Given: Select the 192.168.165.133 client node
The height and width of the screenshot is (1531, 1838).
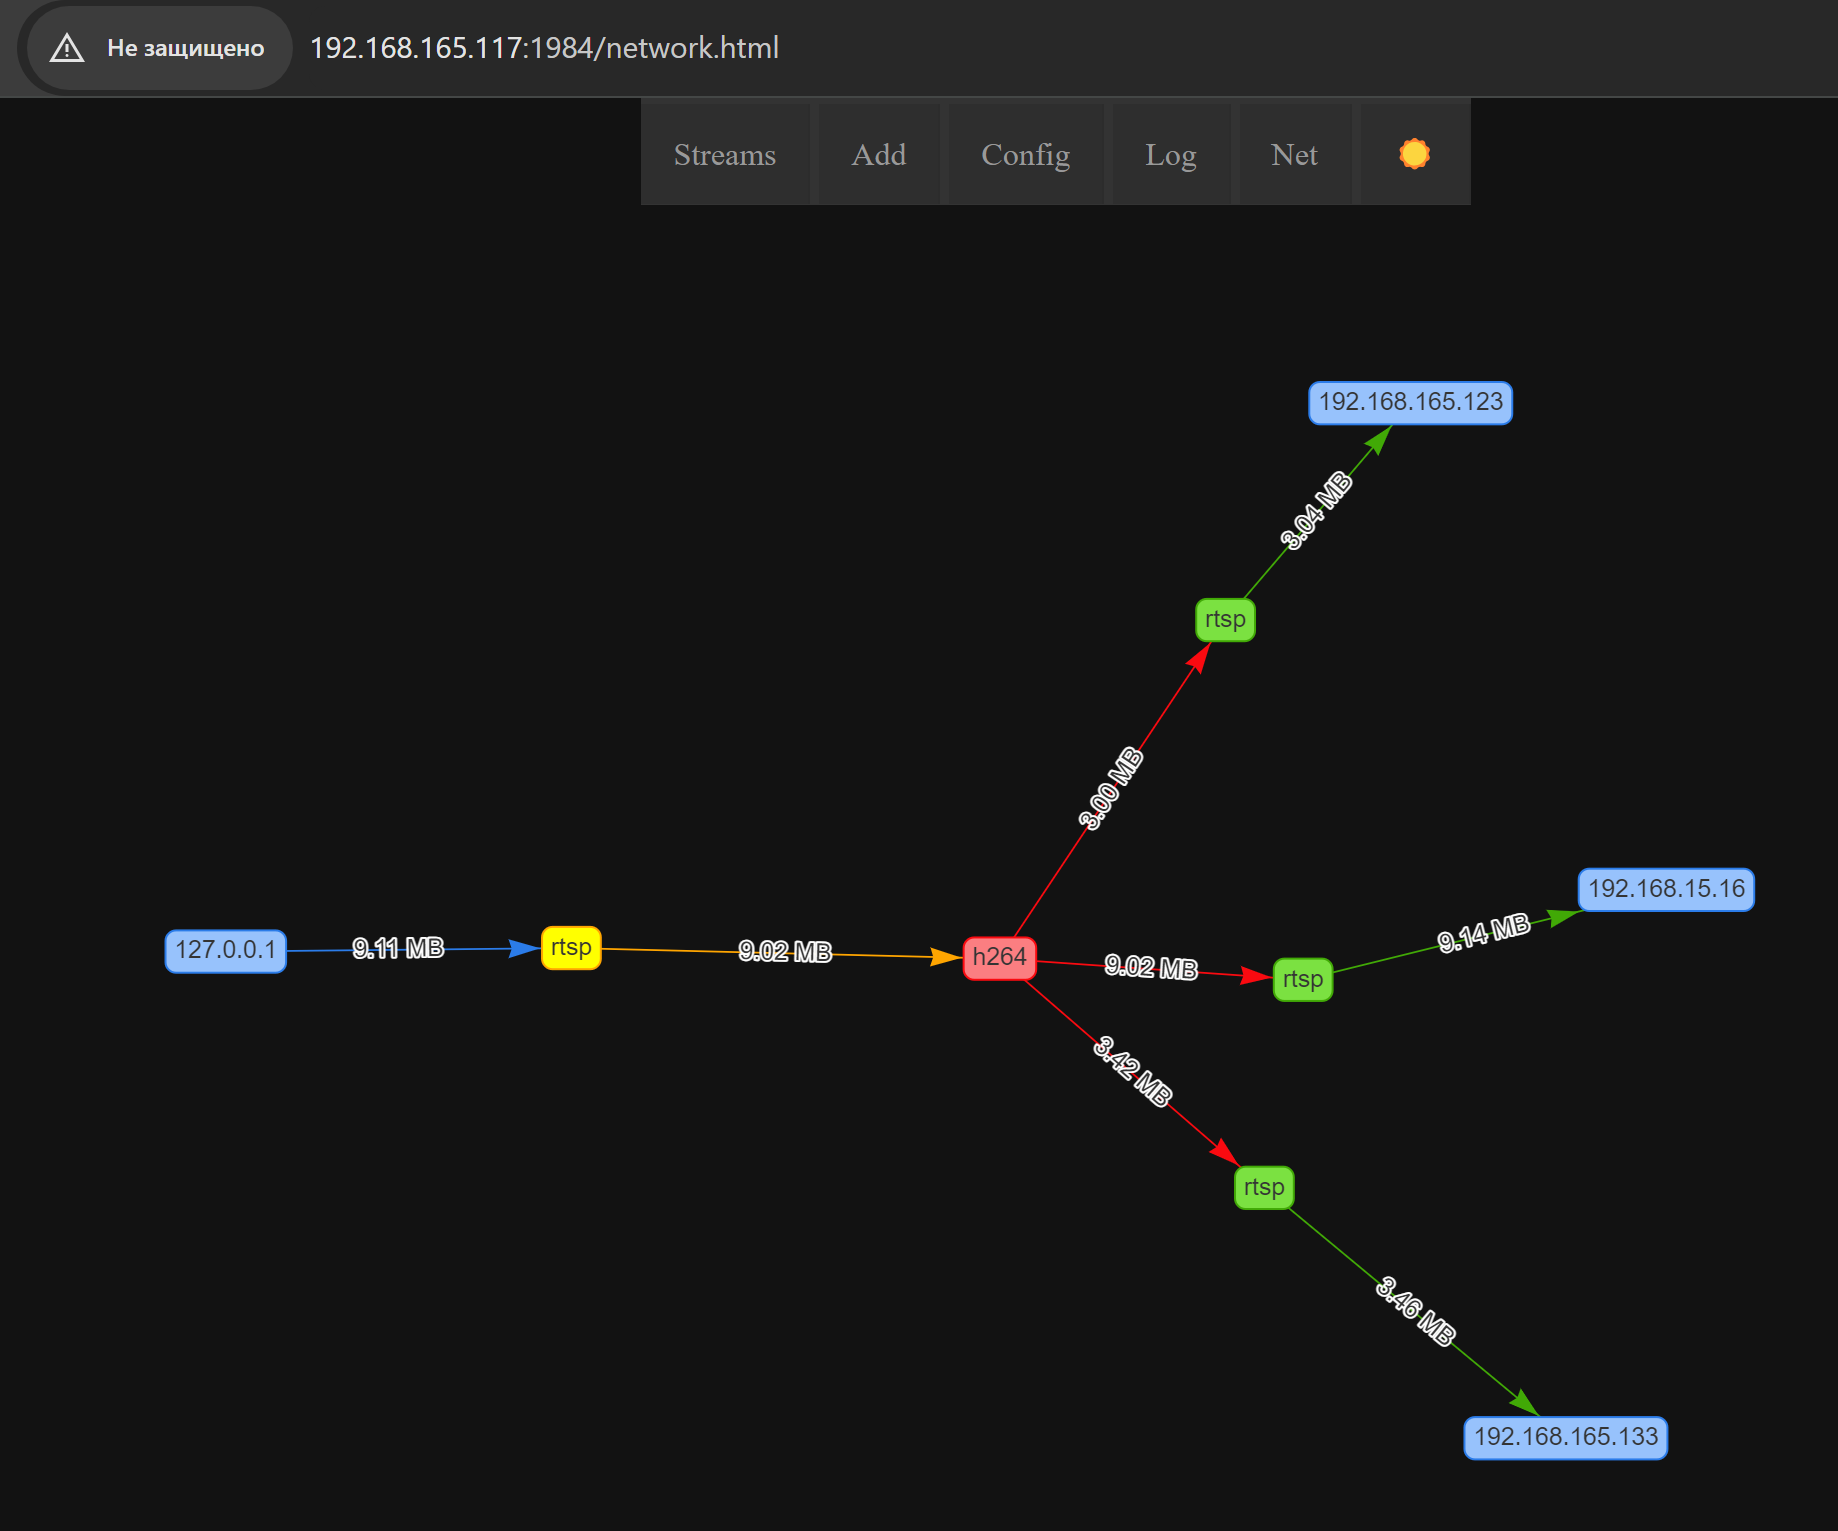Looking at the screenshot, I should (1566, 1438).
